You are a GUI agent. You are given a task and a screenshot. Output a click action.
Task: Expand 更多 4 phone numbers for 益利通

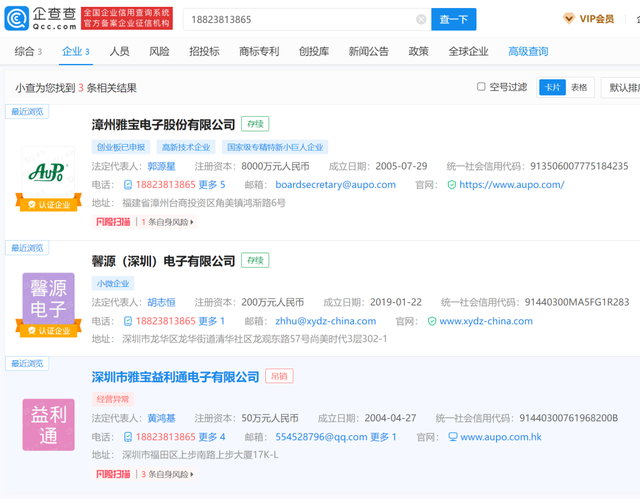(x=212, y=437)
